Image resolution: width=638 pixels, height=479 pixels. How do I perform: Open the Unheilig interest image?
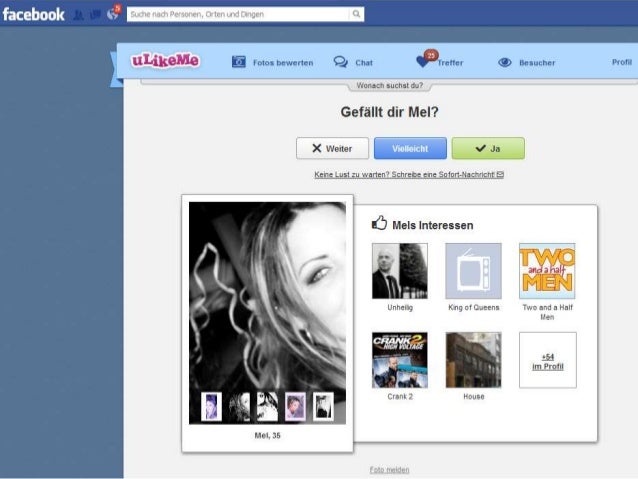click(400, 271)
